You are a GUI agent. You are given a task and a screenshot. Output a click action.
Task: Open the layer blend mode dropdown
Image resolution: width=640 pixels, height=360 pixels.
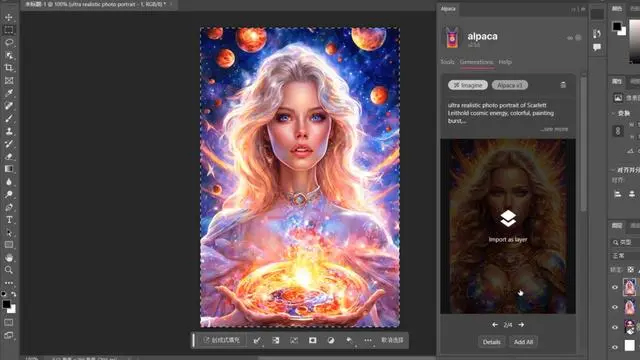(625, 256)
